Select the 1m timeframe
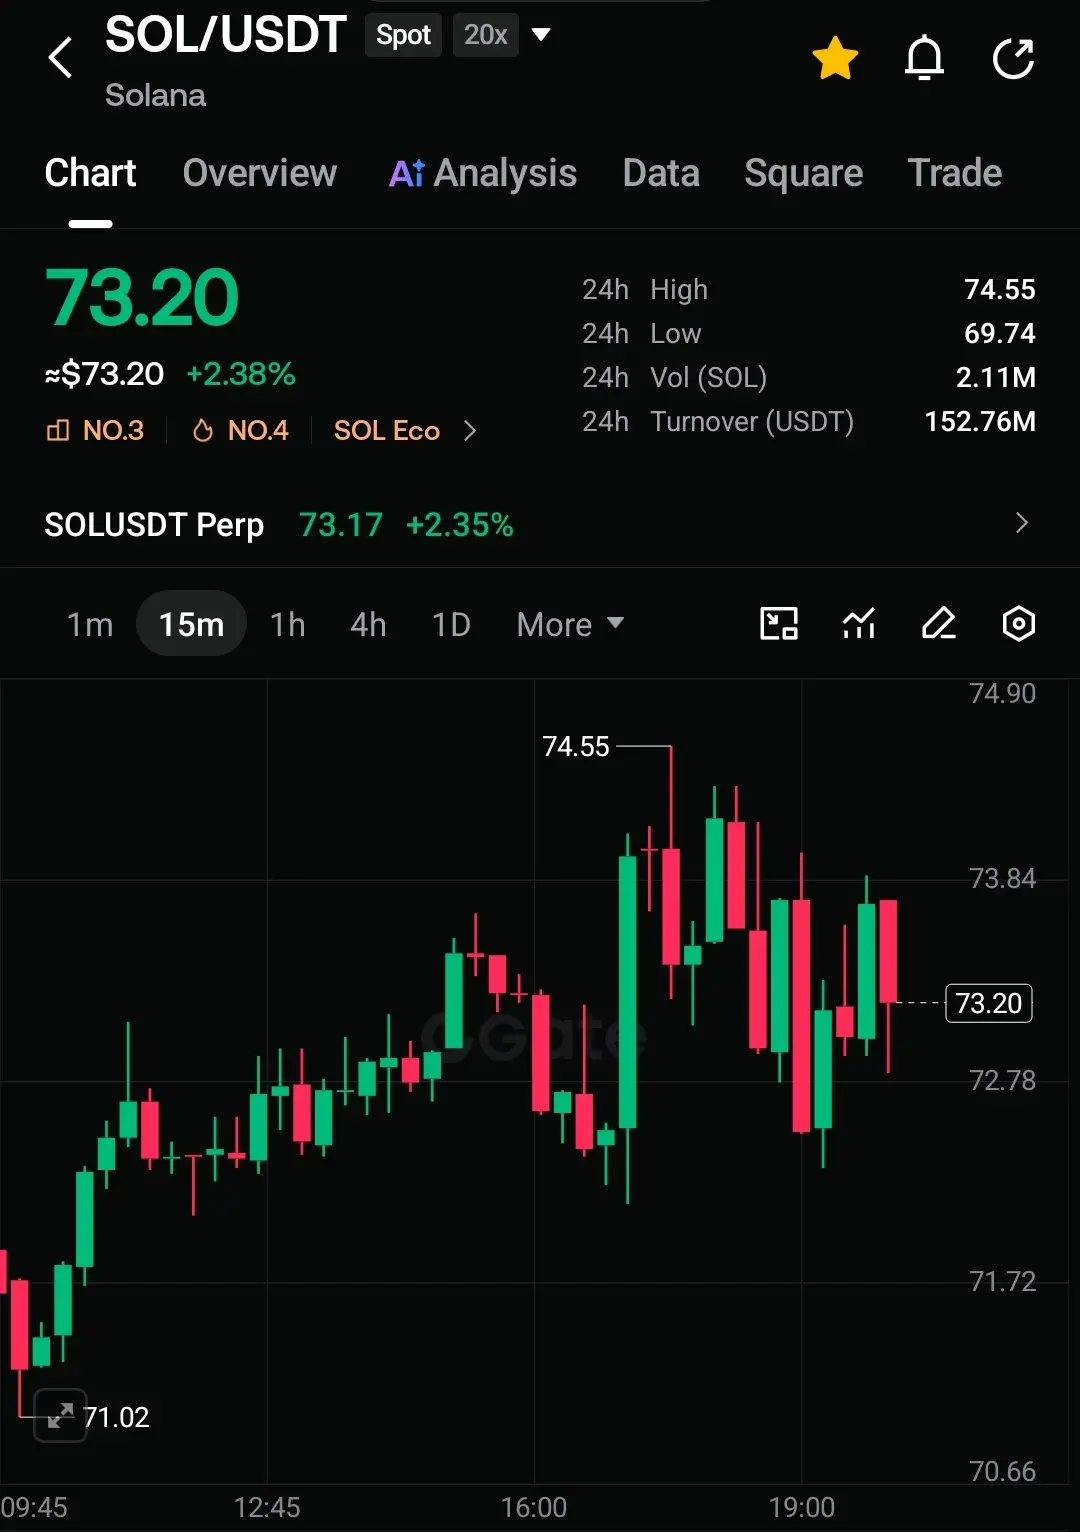The image size is (1080, 1532). point(90,624)
